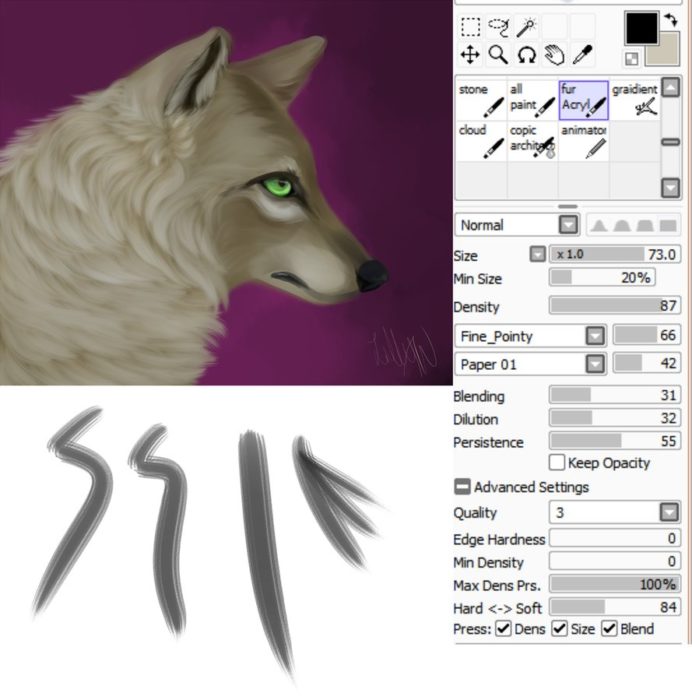Click the brush list scrollbar thumb
The width and height of the screenshot is (692, 700).
(x=671, y=142)
